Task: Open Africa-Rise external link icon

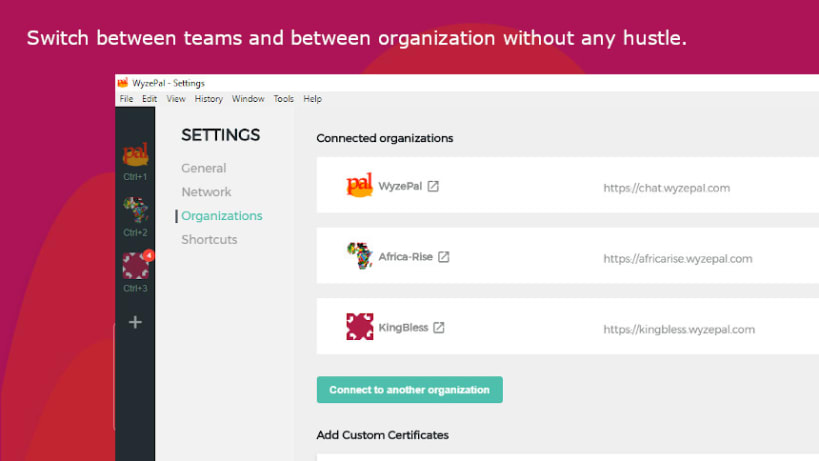Action: click(x=443, y=257)
